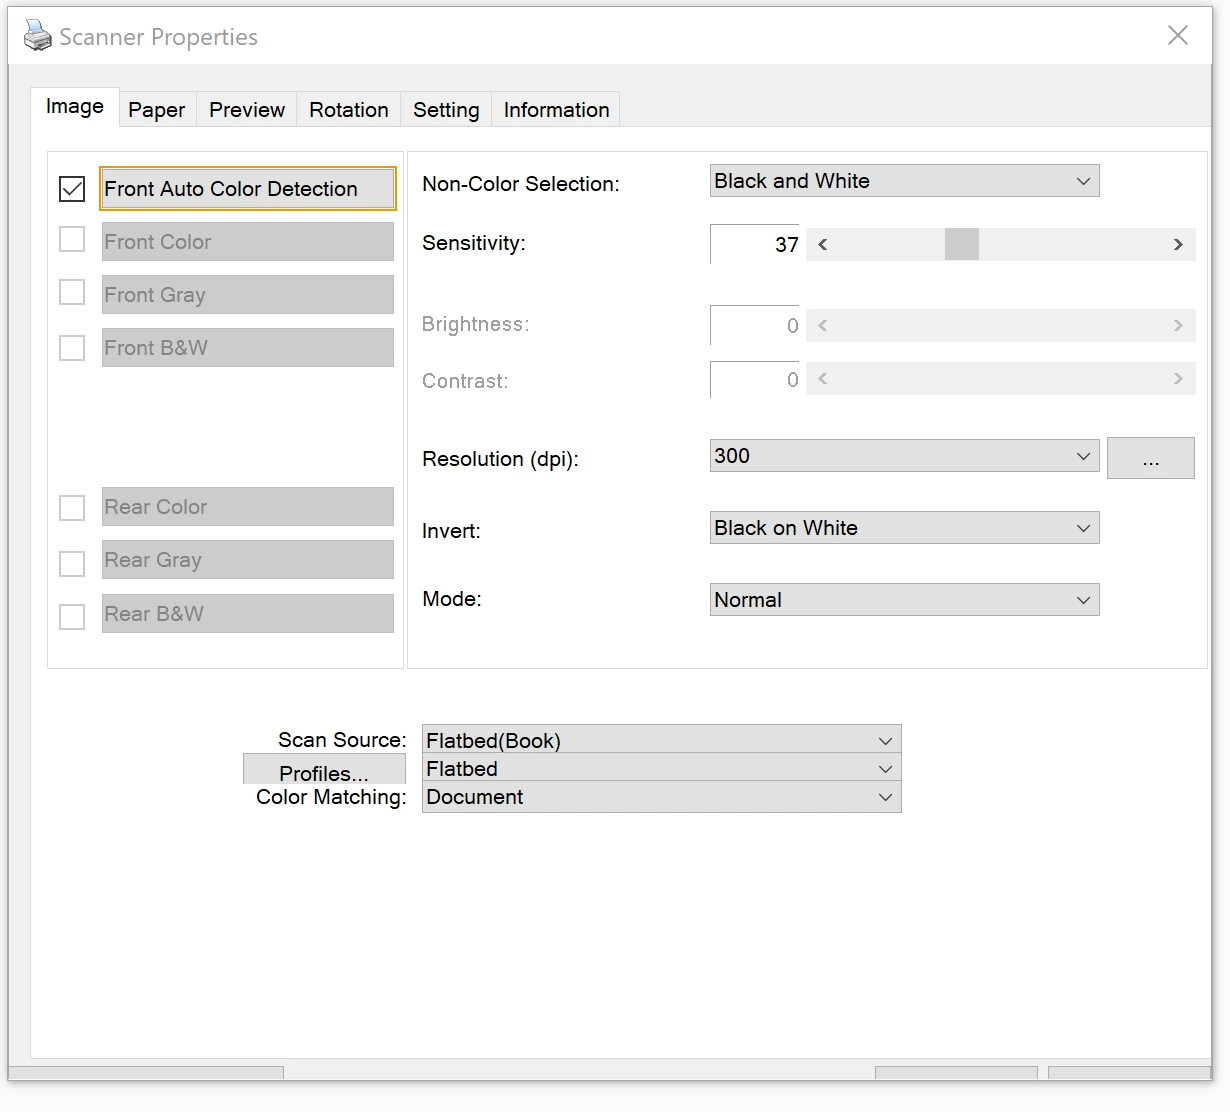Expand the Resolution (dpi) dropdown
Screen dimensions: 1230x1112
tap(904, 456)
